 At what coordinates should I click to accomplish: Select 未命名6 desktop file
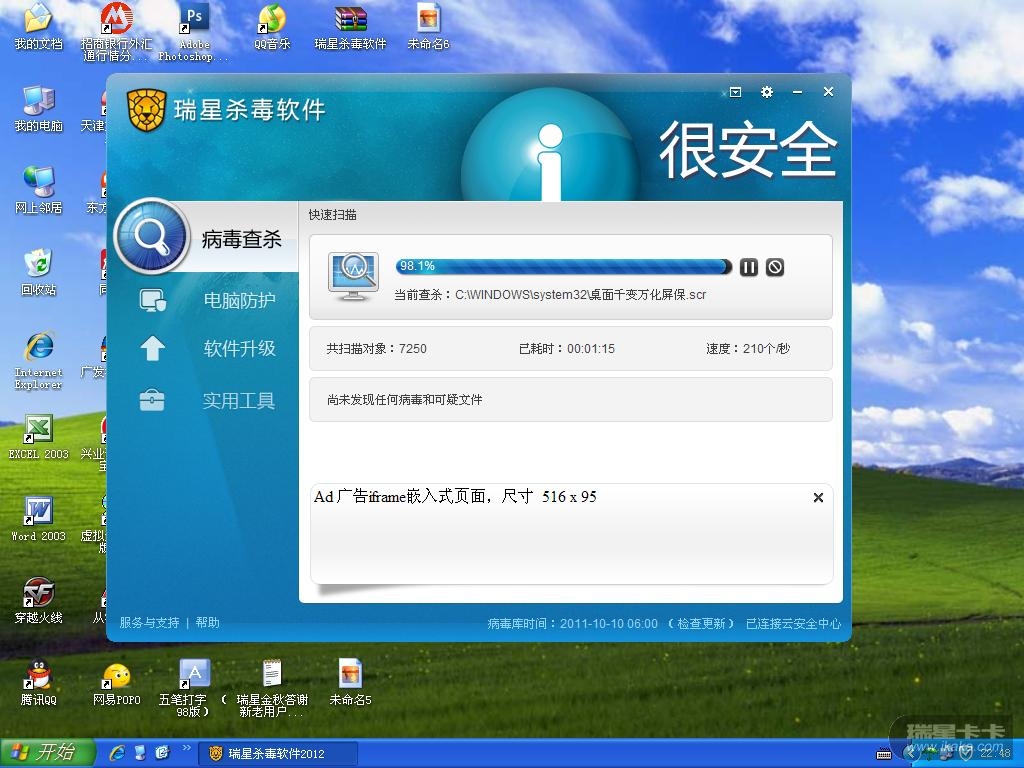point(428,27)
